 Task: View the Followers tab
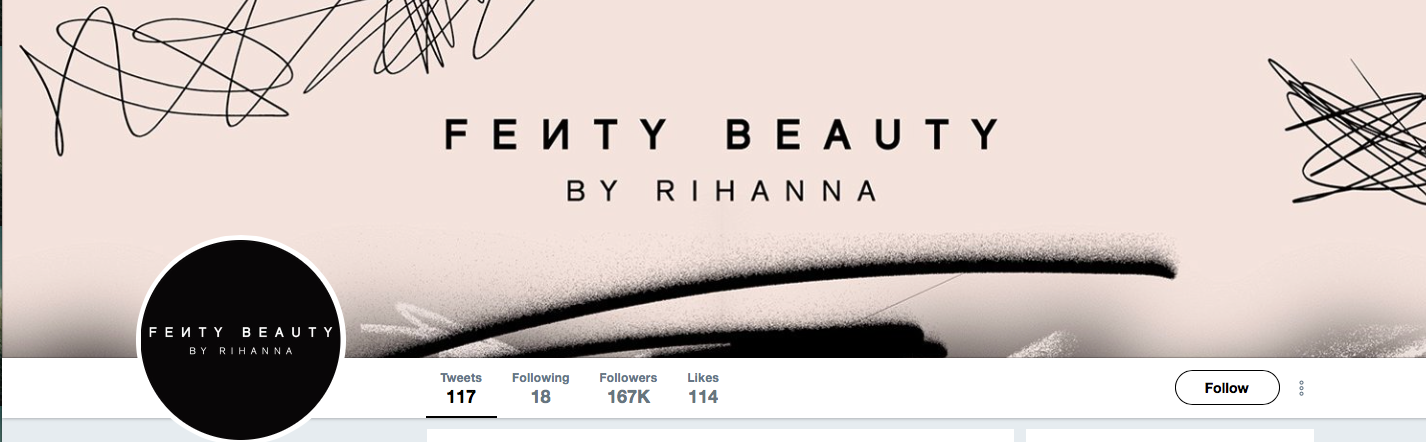[x=628, y=388]
